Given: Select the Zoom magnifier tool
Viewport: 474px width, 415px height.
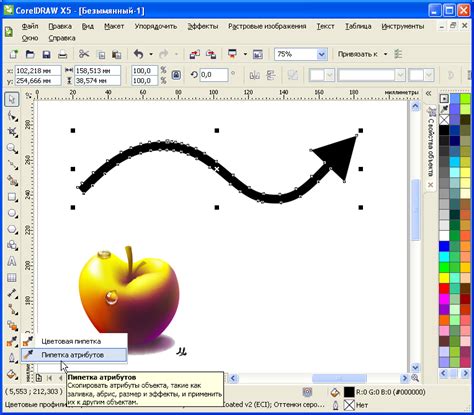Looking at the screenshot, I should click(x=12, y=149).
